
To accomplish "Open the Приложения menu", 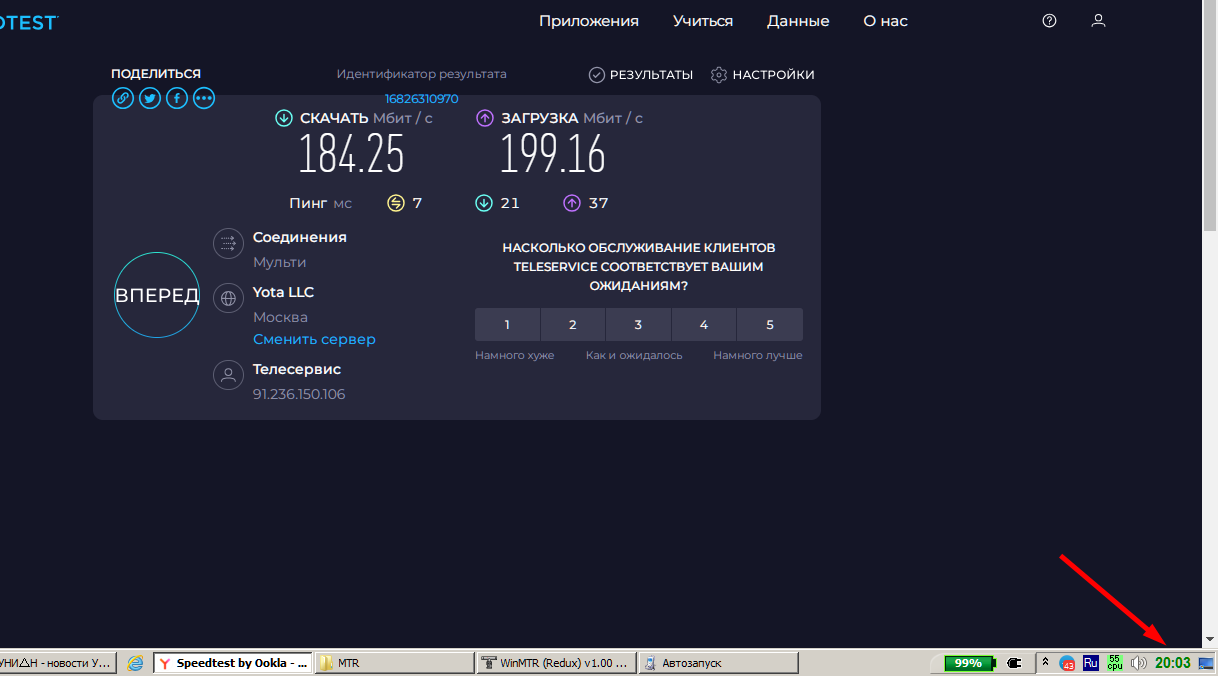I will pos(588,21).
